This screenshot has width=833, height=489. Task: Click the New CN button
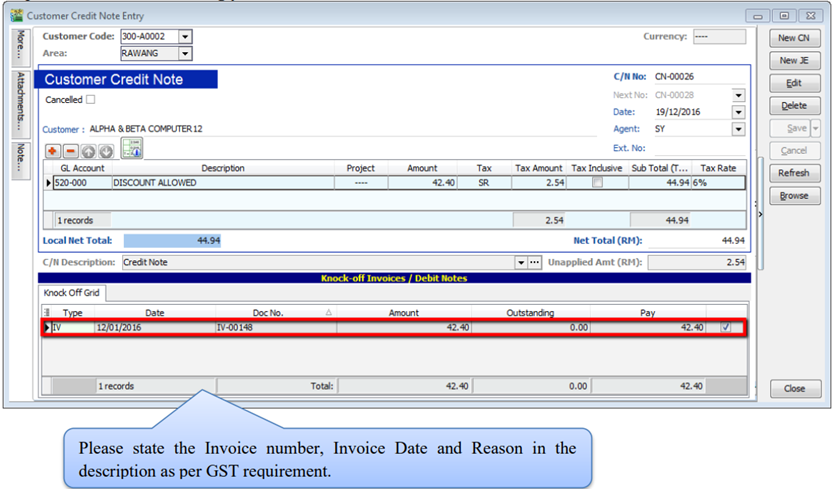(794, 38)
